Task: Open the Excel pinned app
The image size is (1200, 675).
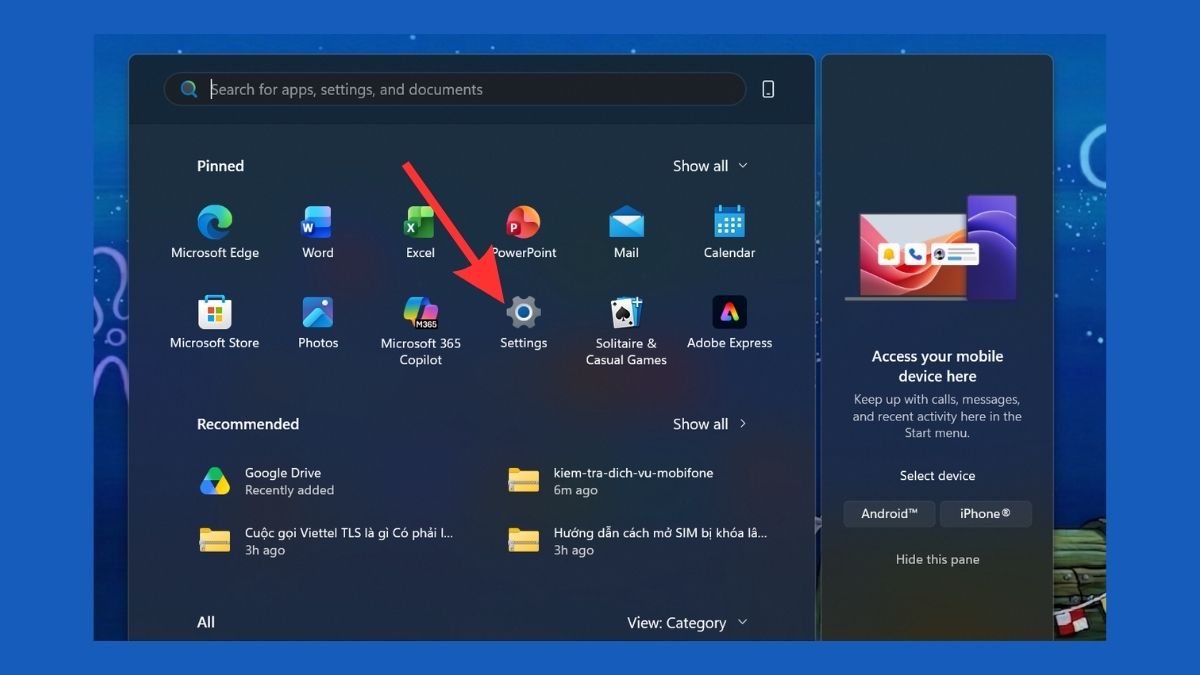Action: (420, 222)
